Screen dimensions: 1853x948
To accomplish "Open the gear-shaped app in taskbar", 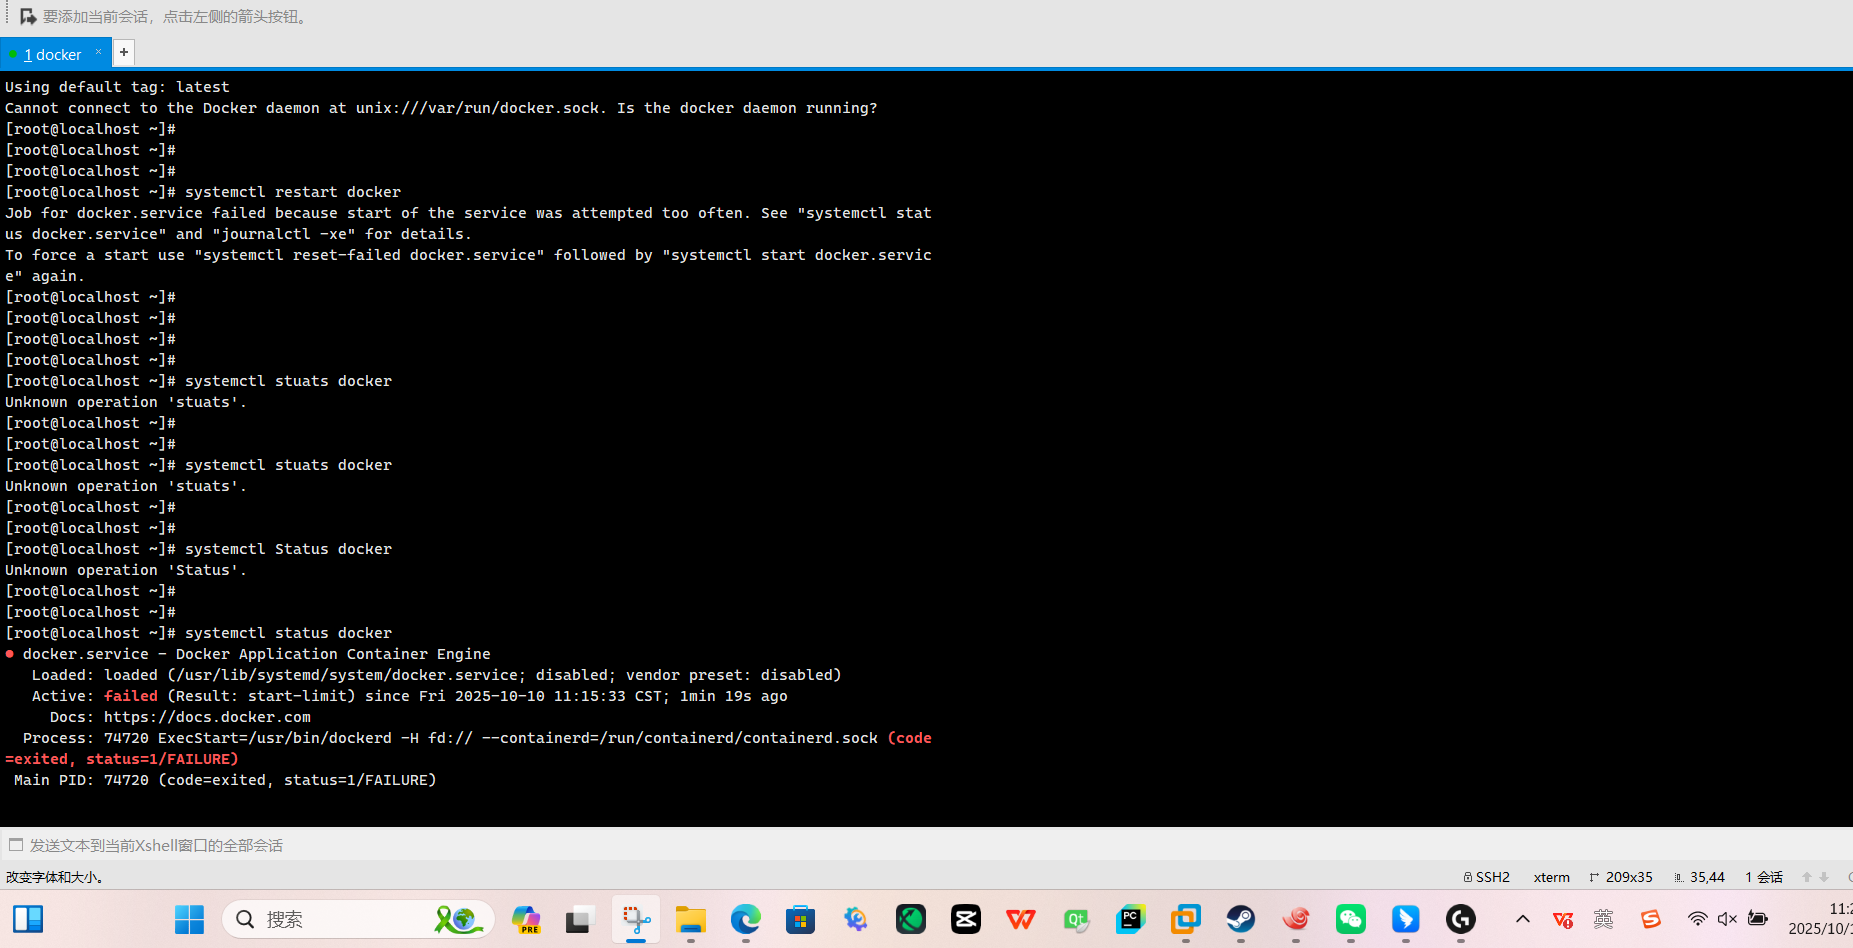I will point(856,919).
